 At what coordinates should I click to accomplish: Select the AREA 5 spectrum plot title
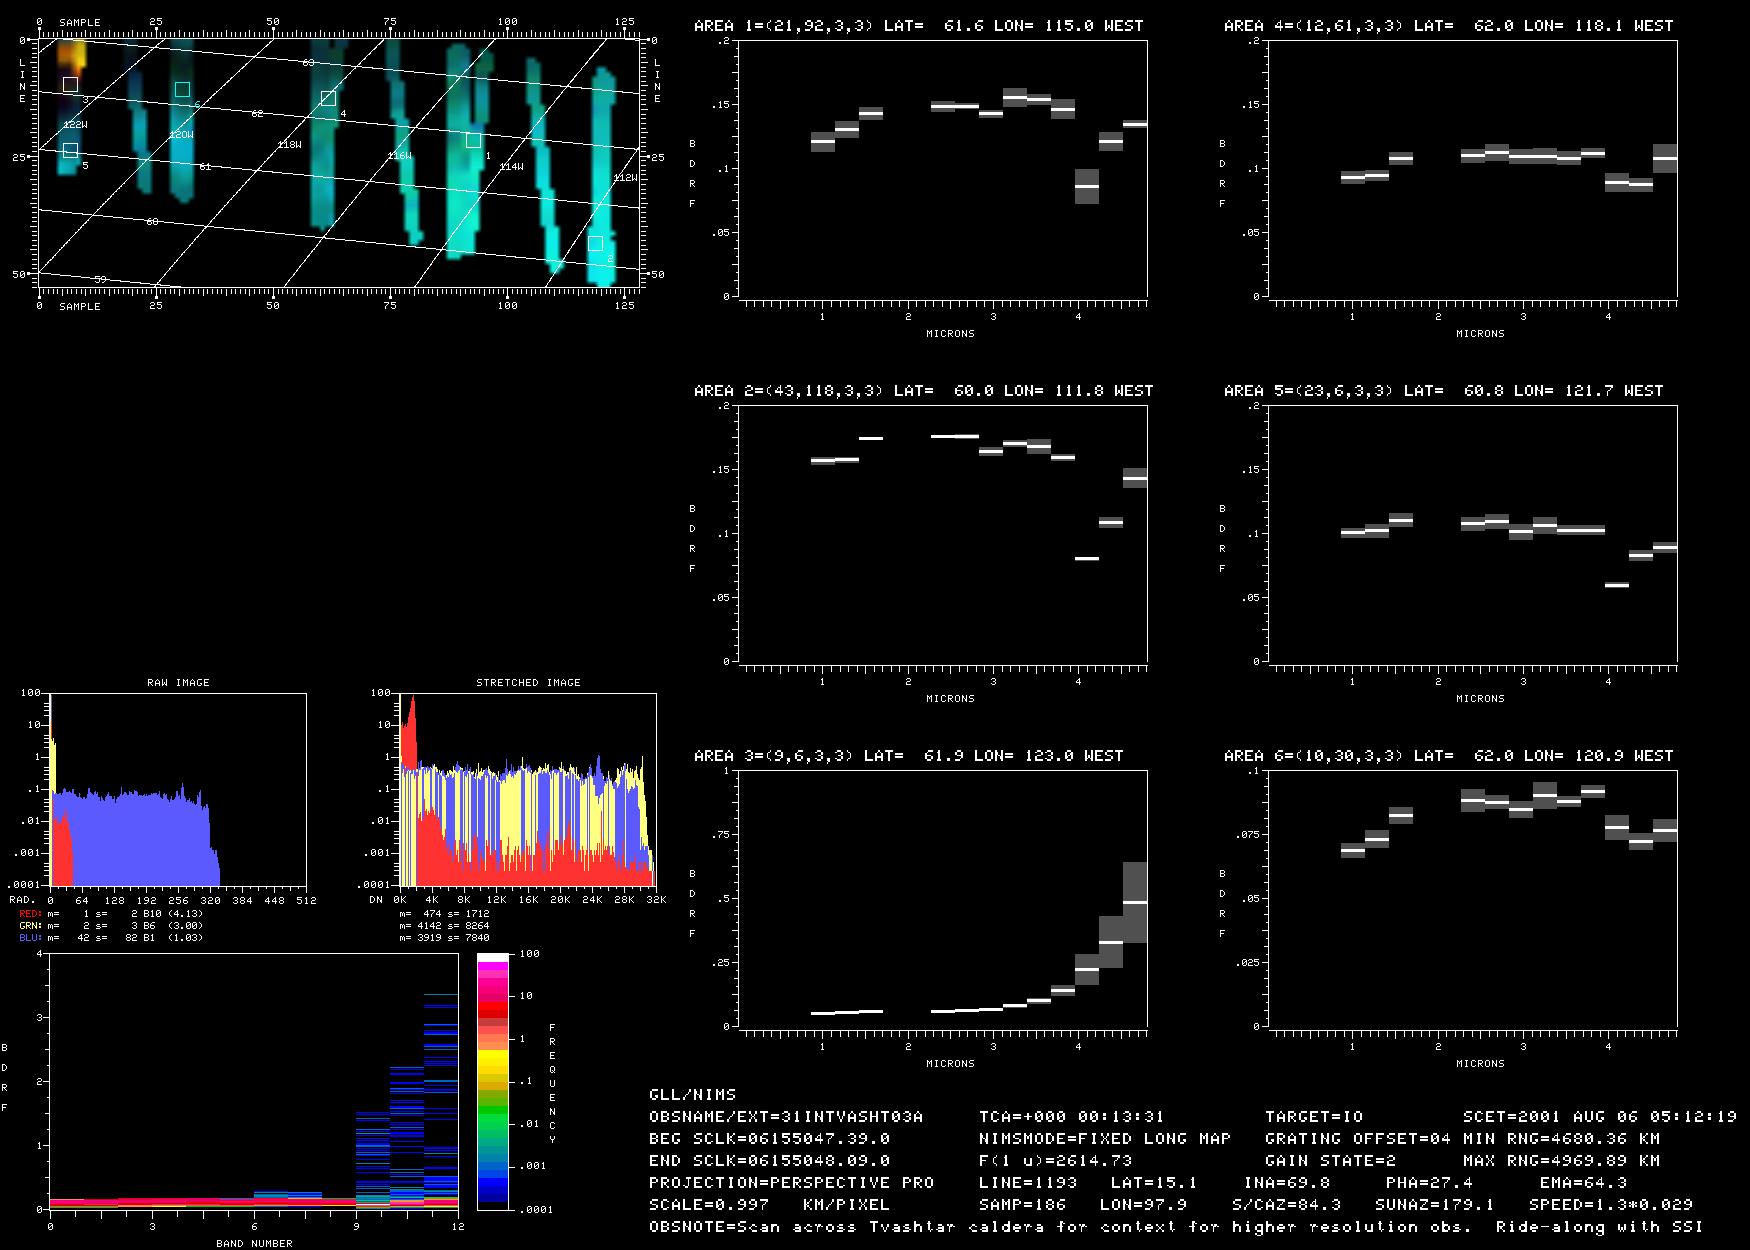pyautogui.click(x=1444, y=391)
